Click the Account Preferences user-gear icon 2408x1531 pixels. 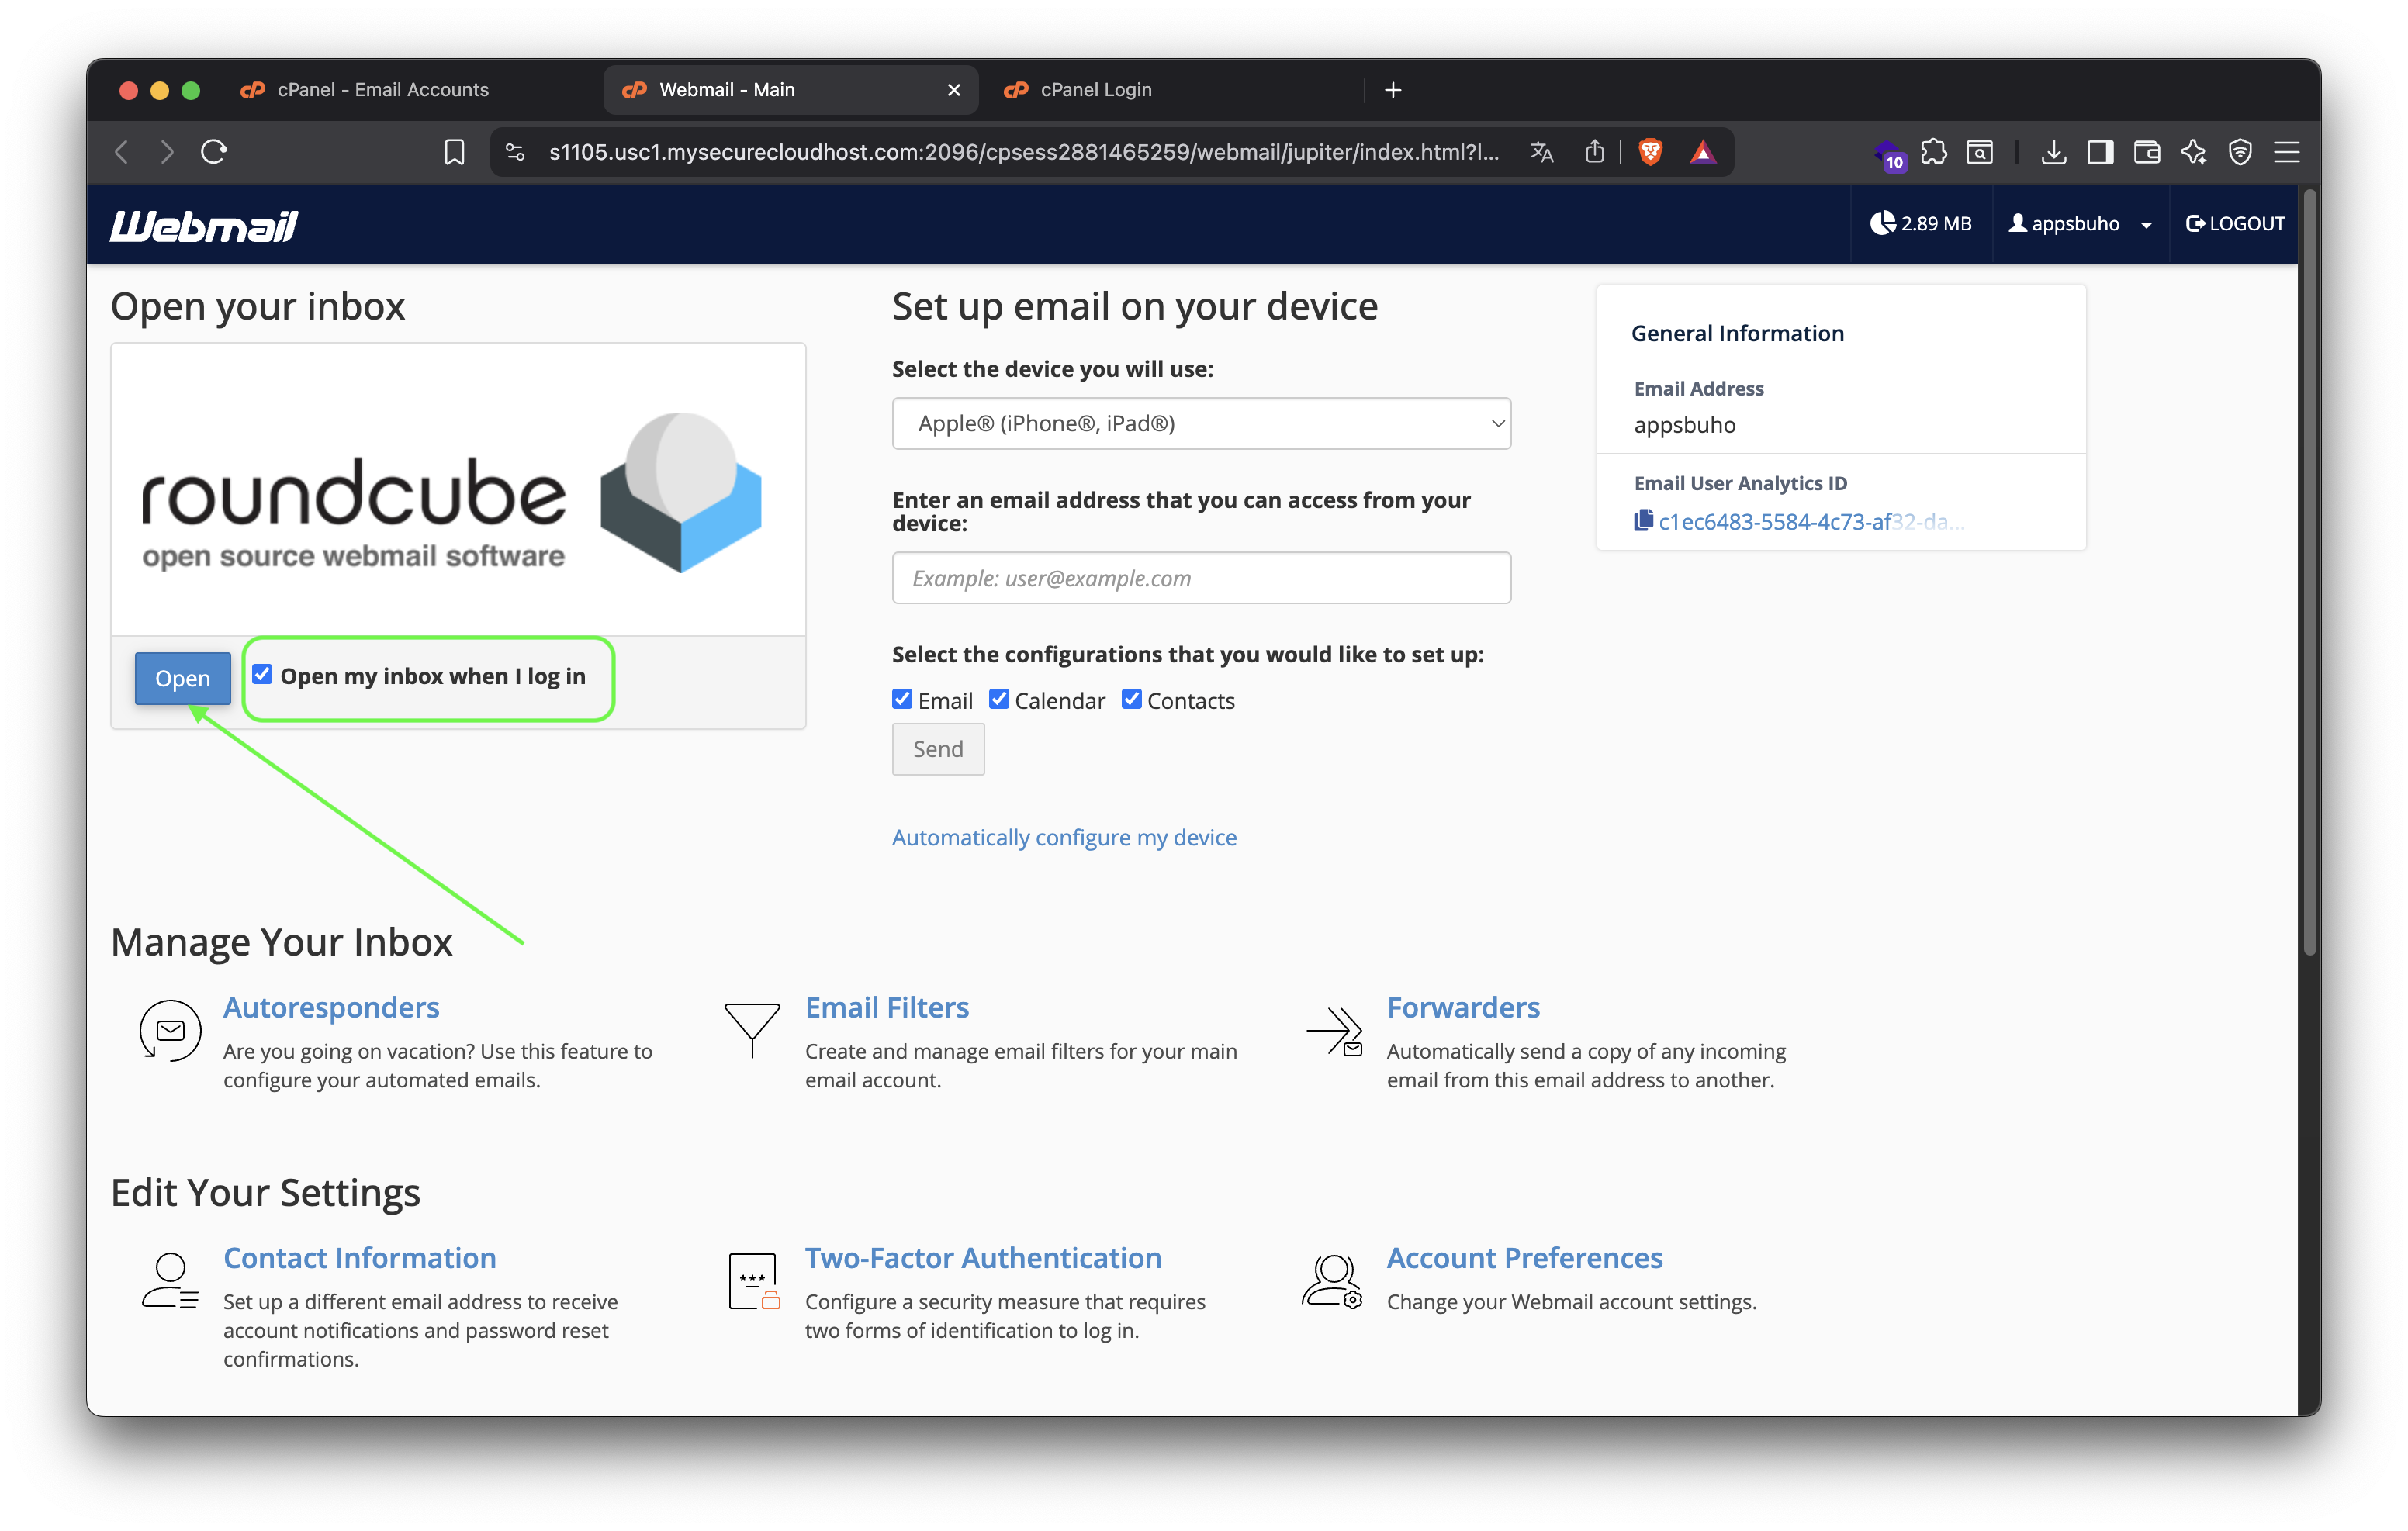tap(1332, 1282)
